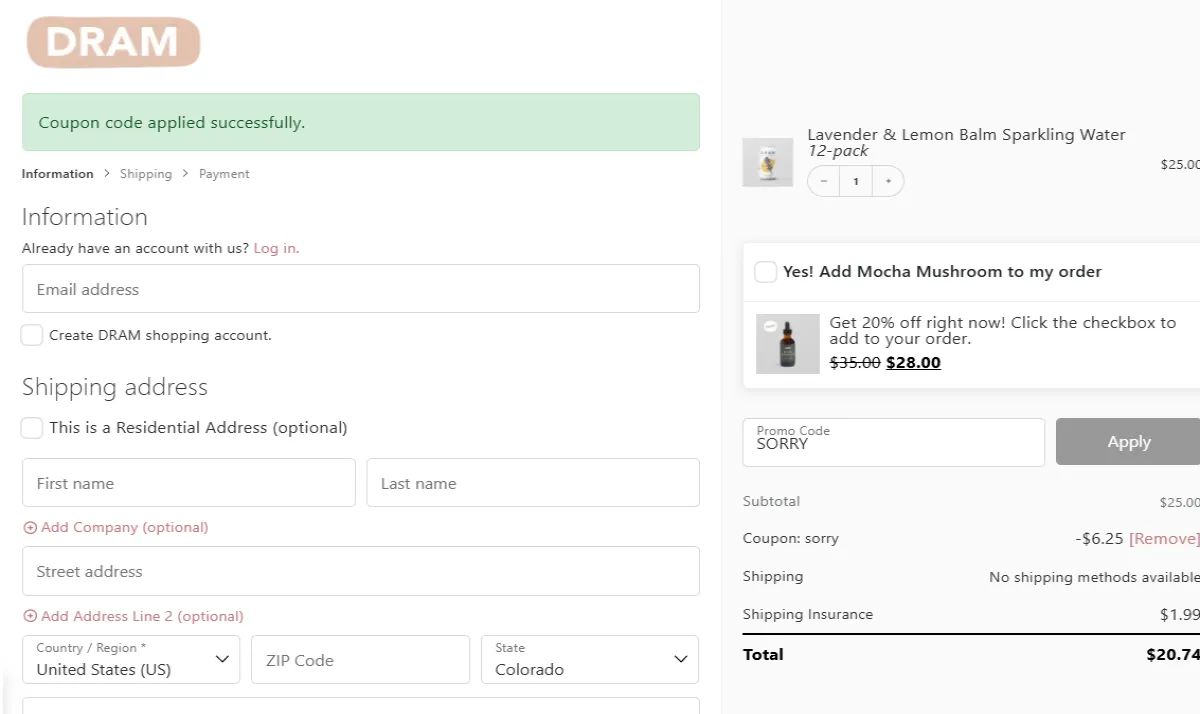1200x714 pixels.
Task: Click the underlined $28.00 discounted price
Action: click(913, 362)
